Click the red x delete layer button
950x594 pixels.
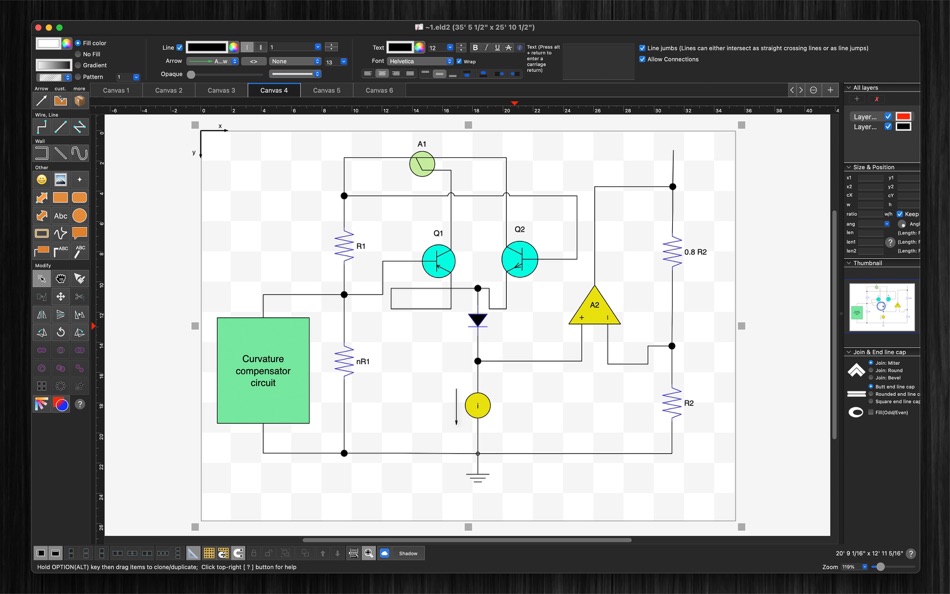[876, 99]
